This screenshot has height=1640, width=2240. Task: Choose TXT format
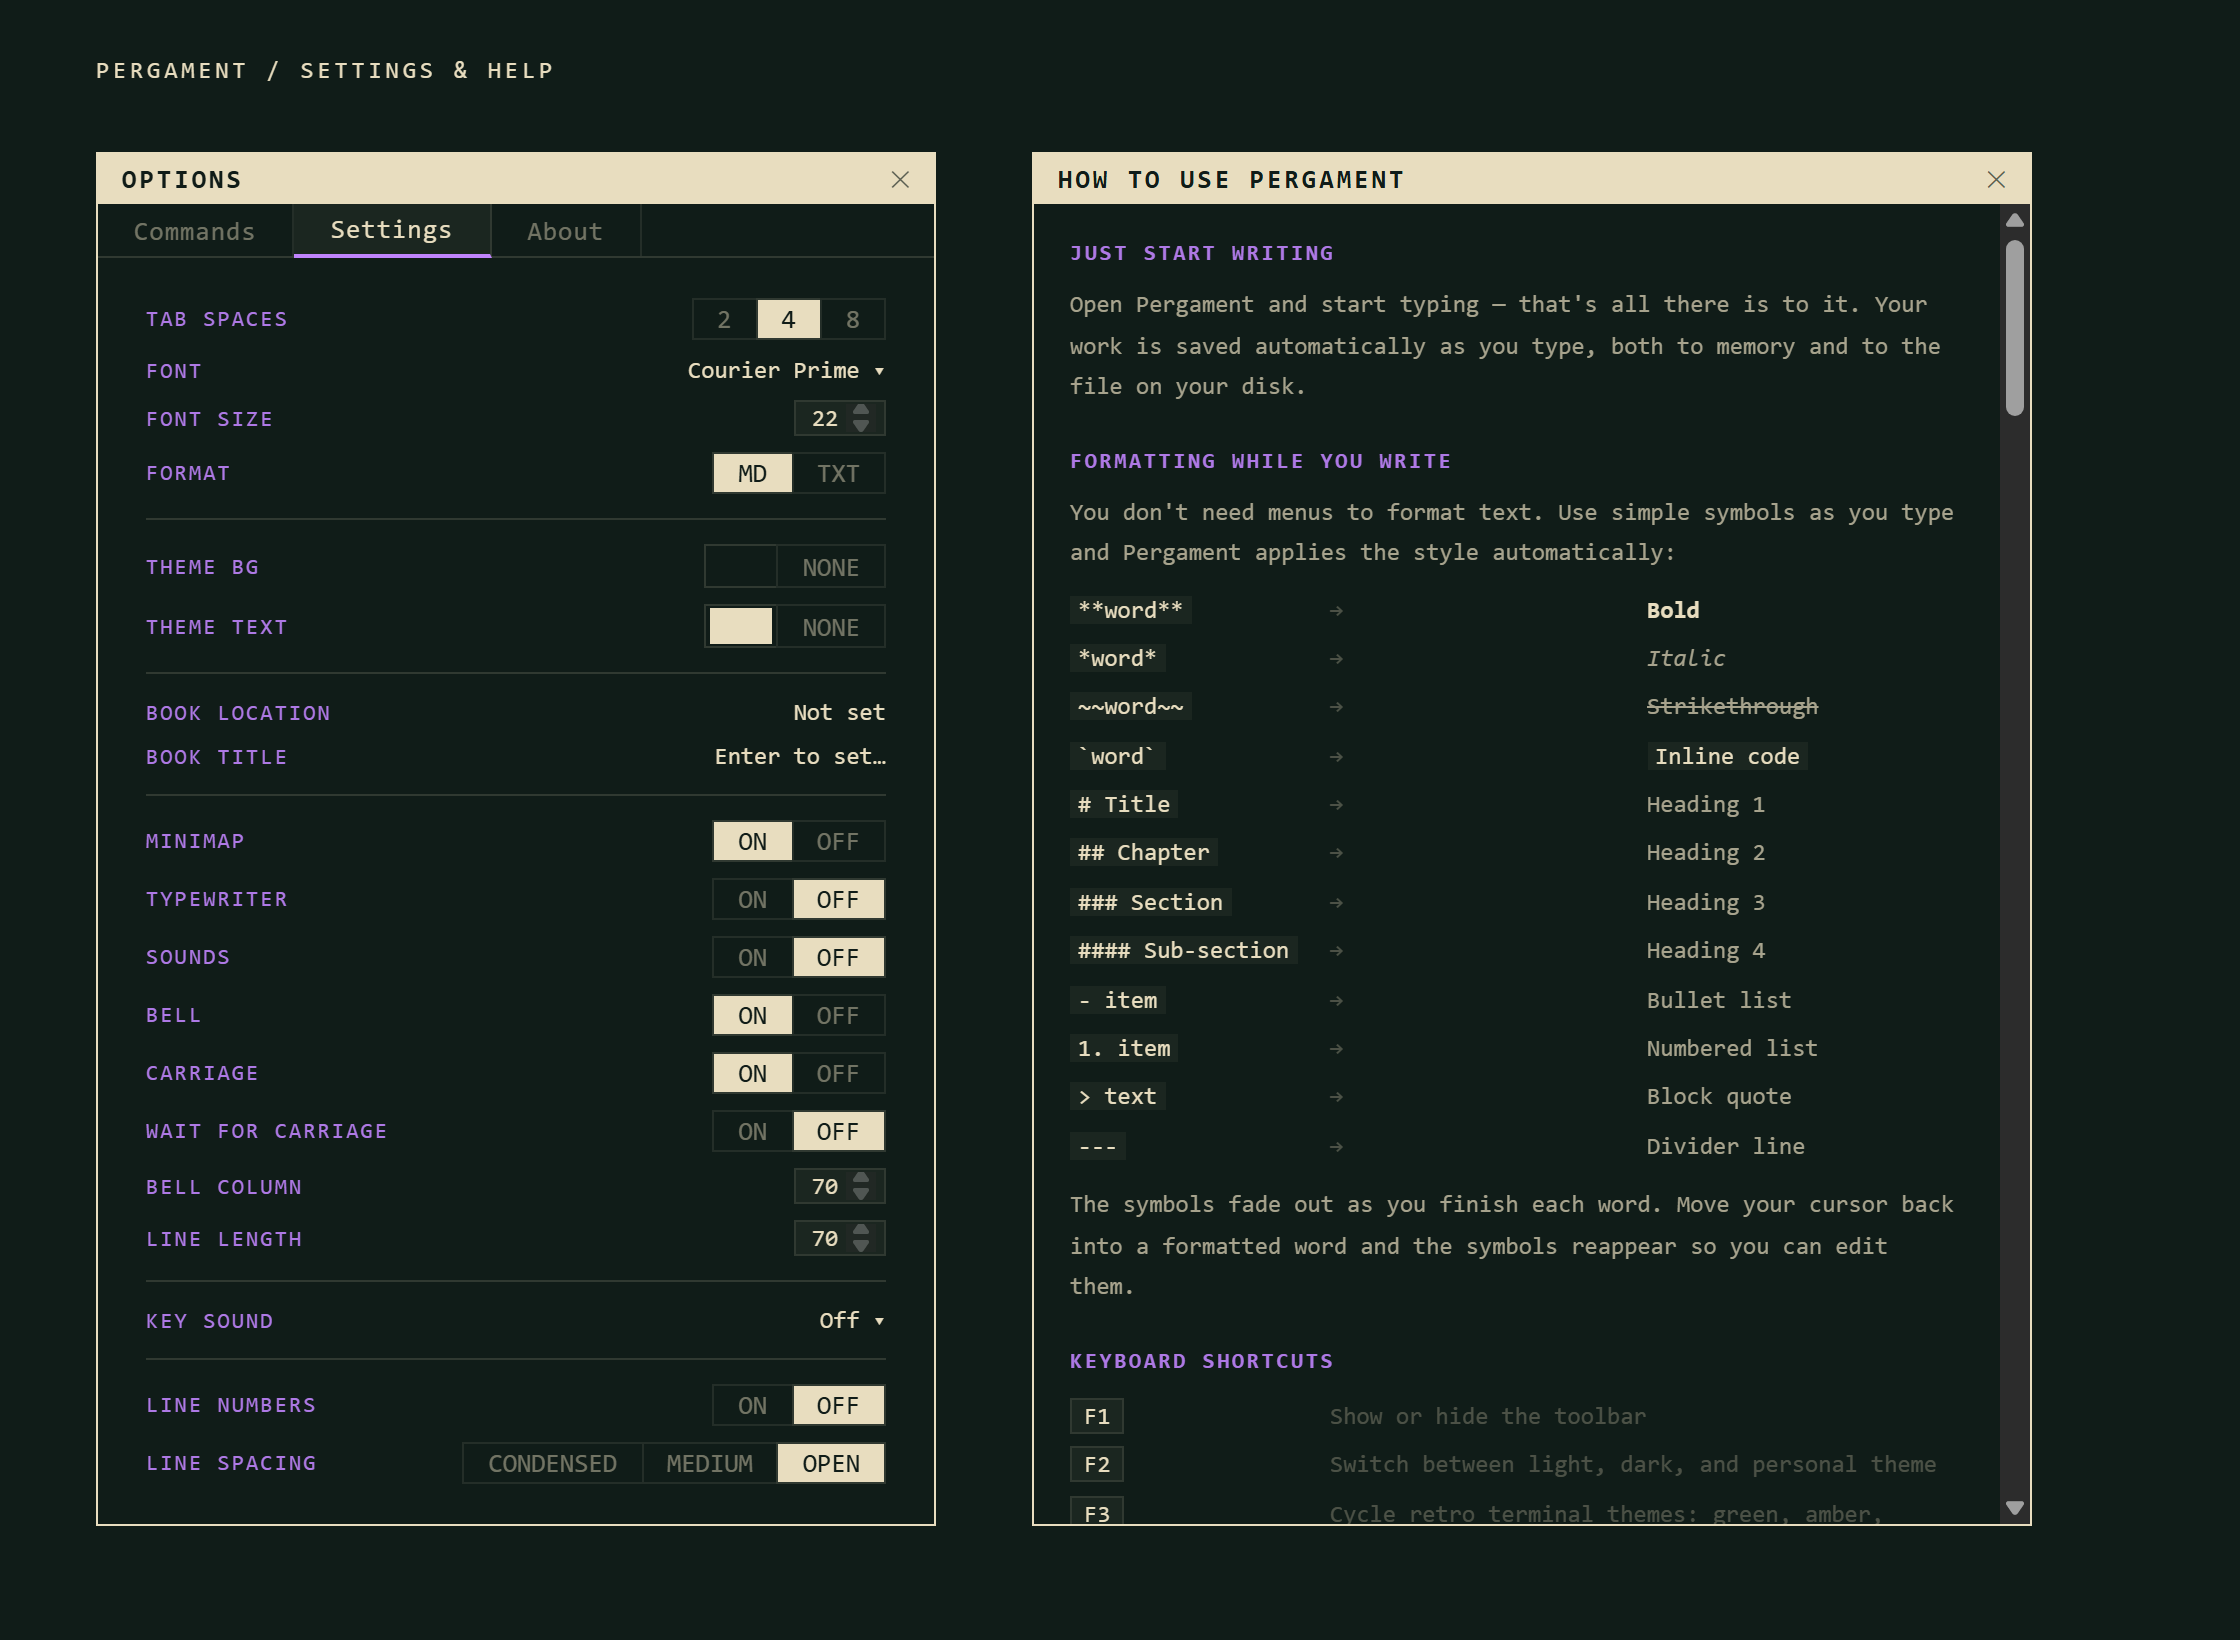838,473
